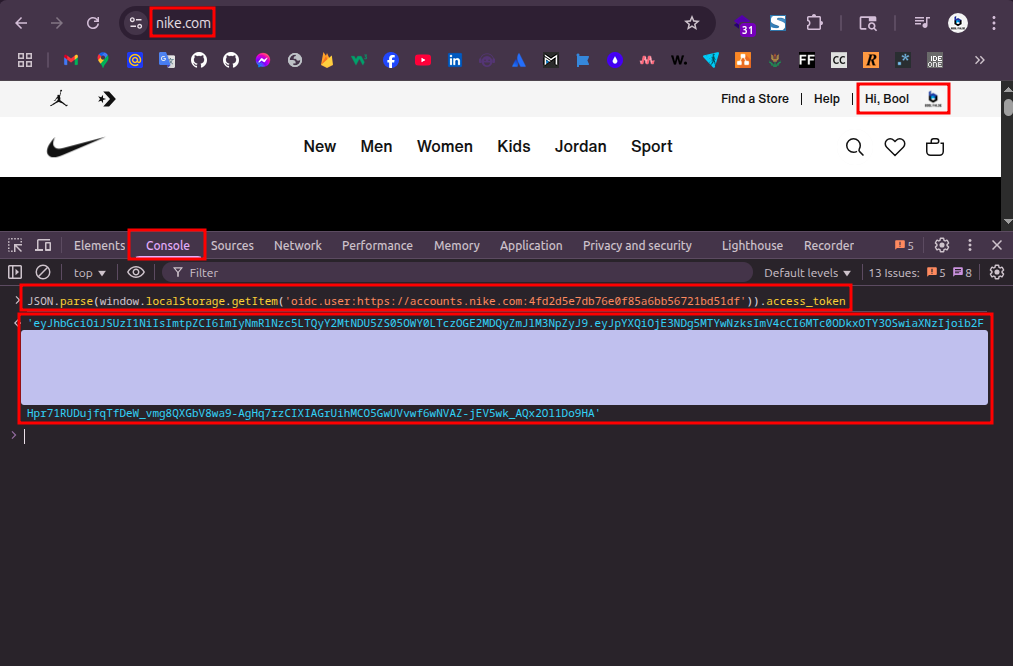Switch to the Application tab
Image resolution: width=1013 pixels, height=666 pixels.
click(531, 245)
